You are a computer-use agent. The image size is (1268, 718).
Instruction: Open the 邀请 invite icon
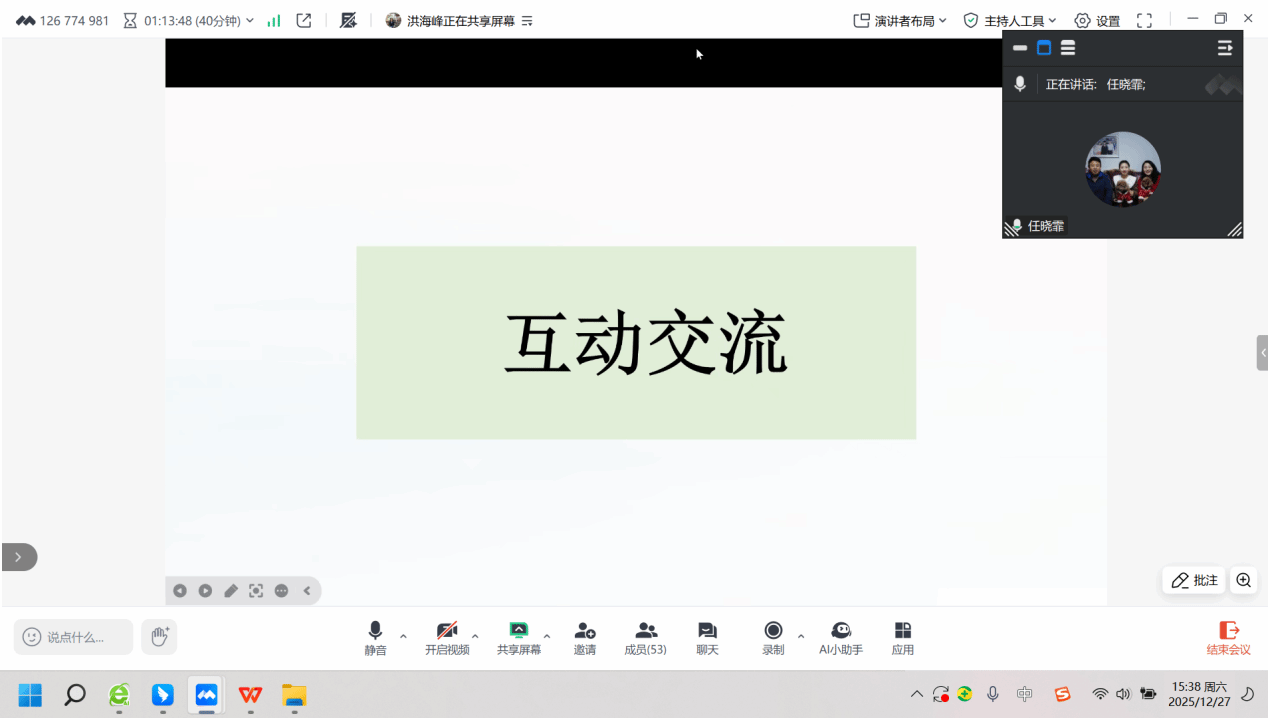coord(585,636)
